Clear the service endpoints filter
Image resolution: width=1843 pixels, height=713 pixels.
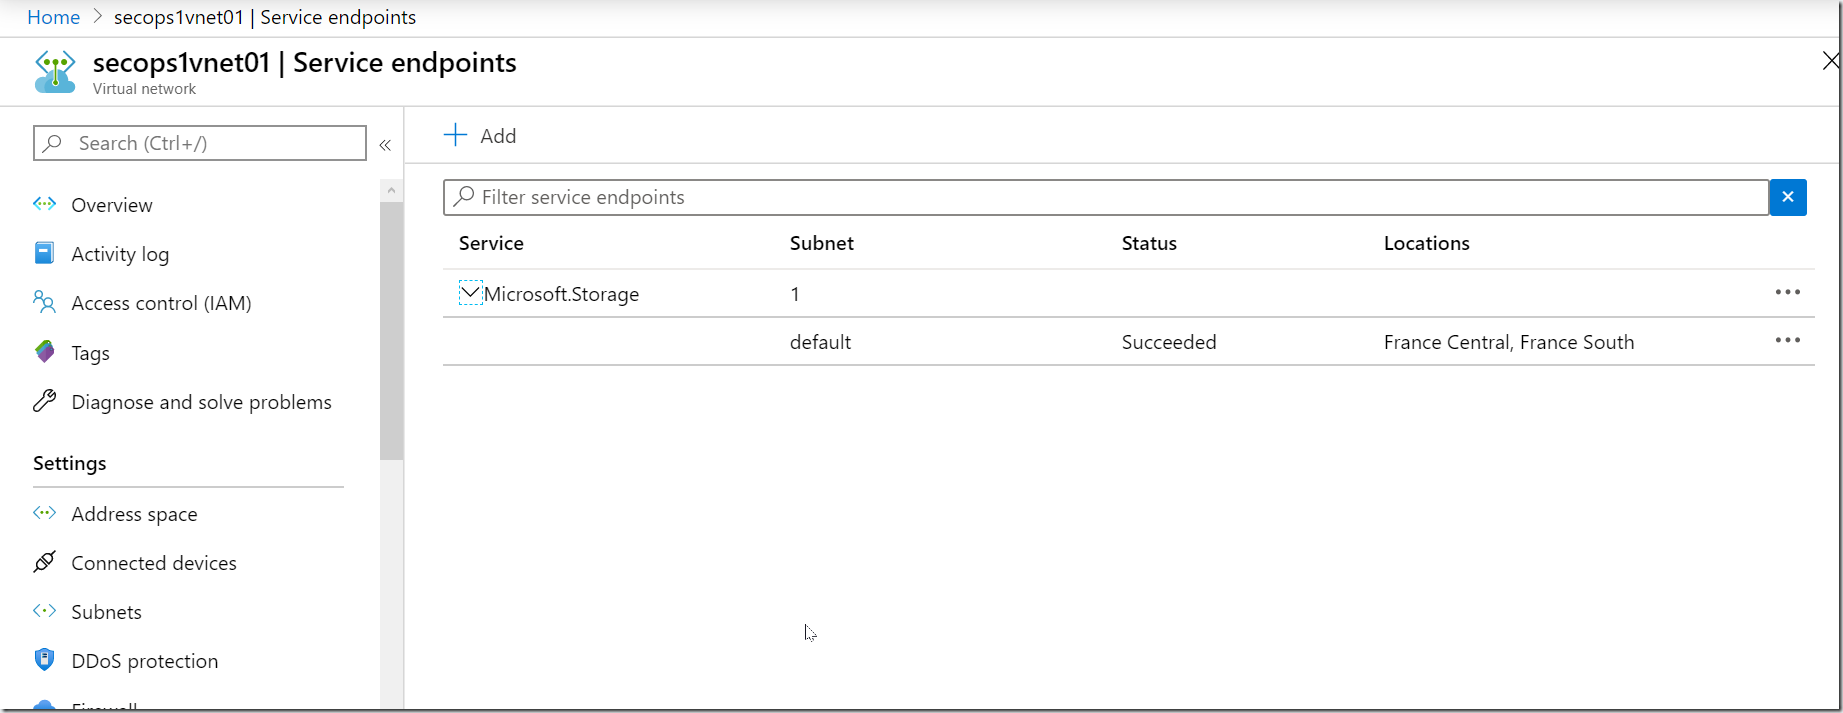point(1788,197)
